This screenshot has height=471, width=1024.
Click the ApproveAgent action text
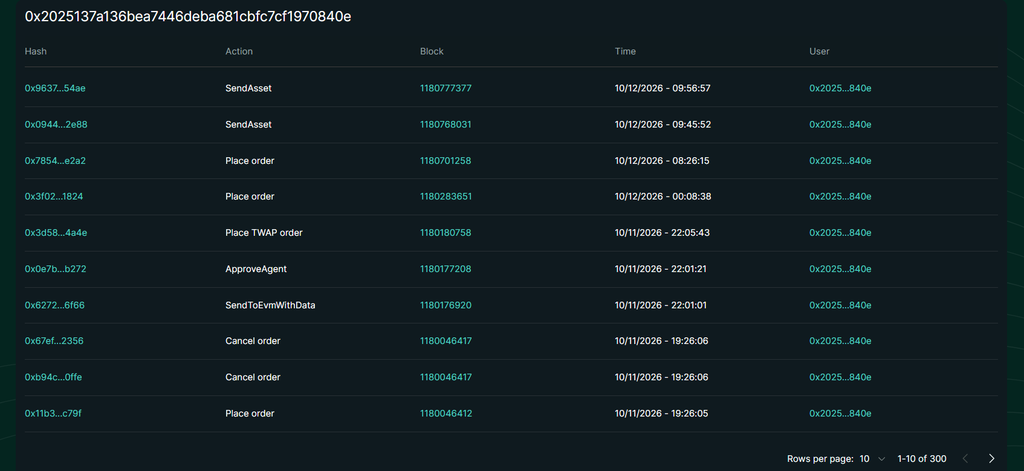pos(256,269)
